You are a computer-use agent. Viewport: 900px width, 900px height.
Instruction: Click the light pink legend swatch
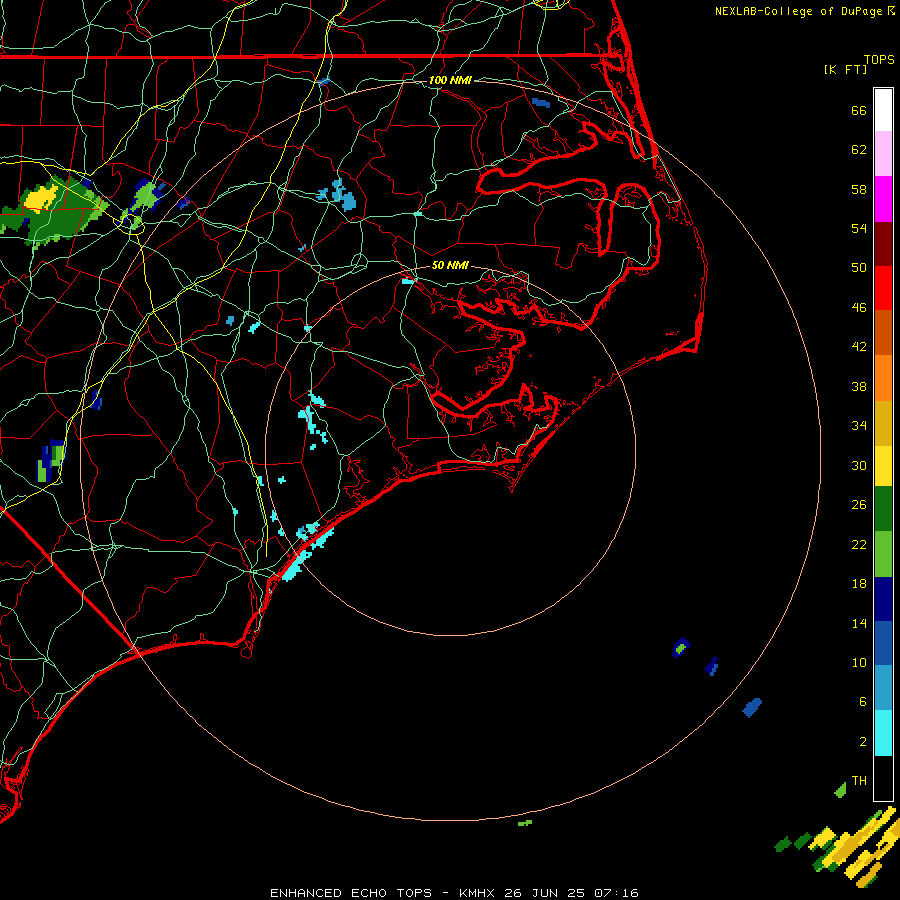pyautogui.click(x=883, y=154)
